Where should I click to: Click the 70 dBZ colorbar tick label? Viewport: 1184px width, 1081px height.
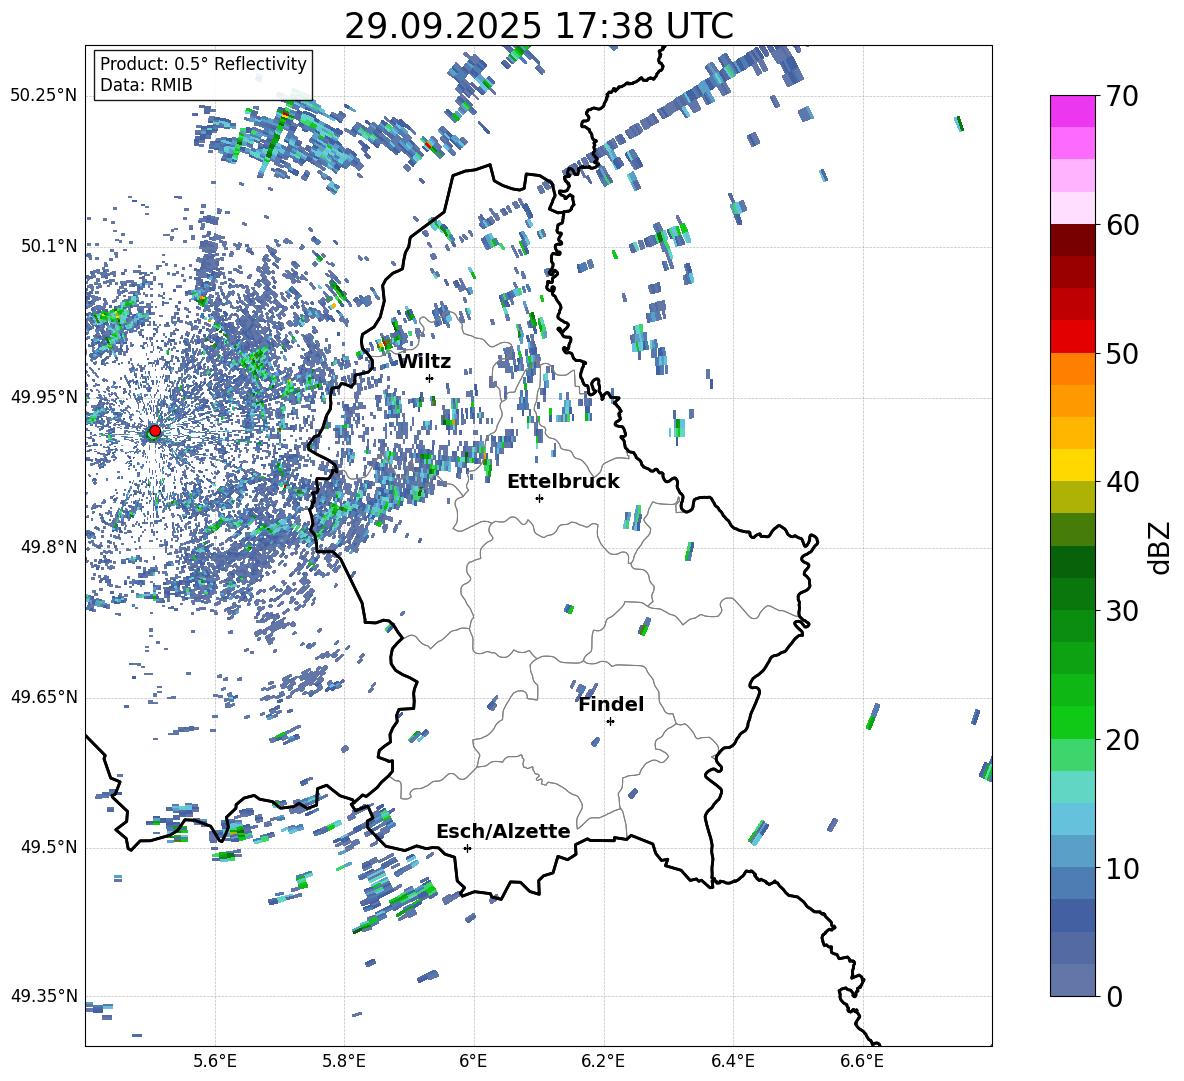point(1122,96)
